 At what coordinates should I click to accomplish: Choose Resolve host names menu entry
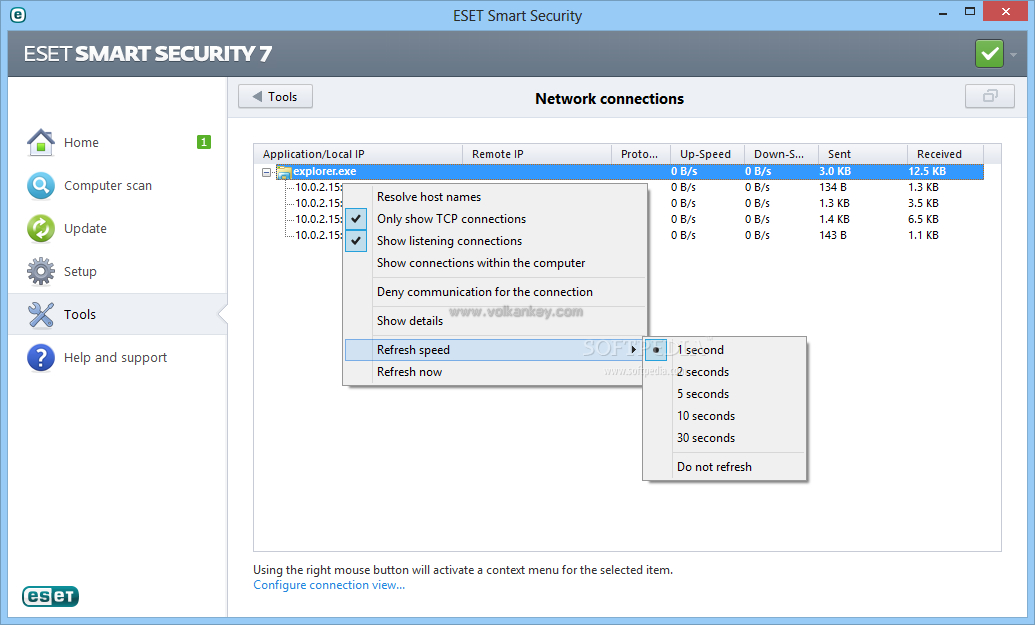[428, 197]
